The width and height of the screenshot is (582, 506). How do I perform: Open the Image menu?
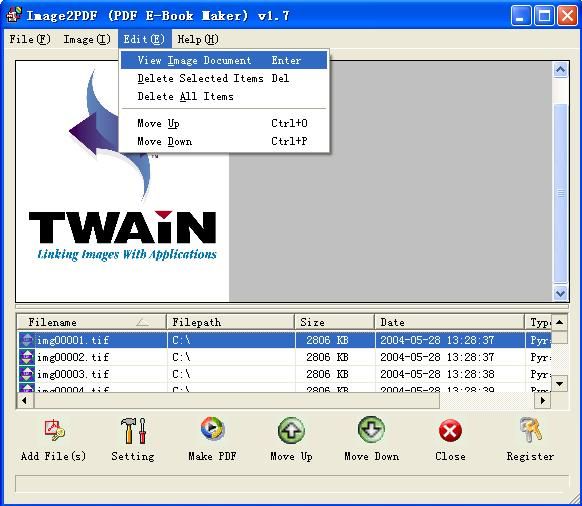coord(87,39)
